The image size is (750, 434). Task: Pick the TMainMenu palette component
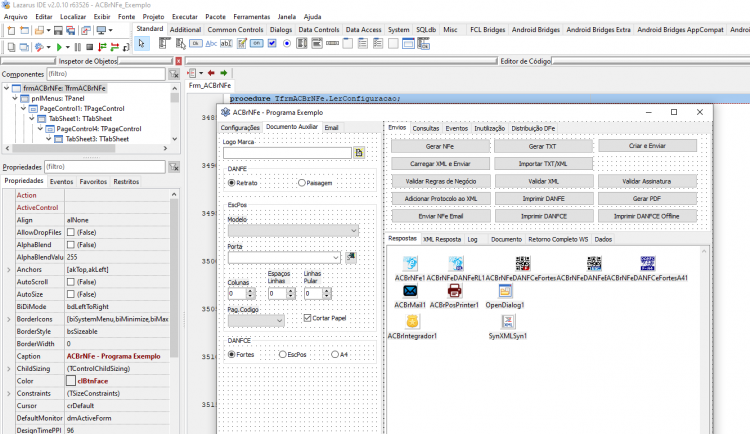(x=164, y=44)
